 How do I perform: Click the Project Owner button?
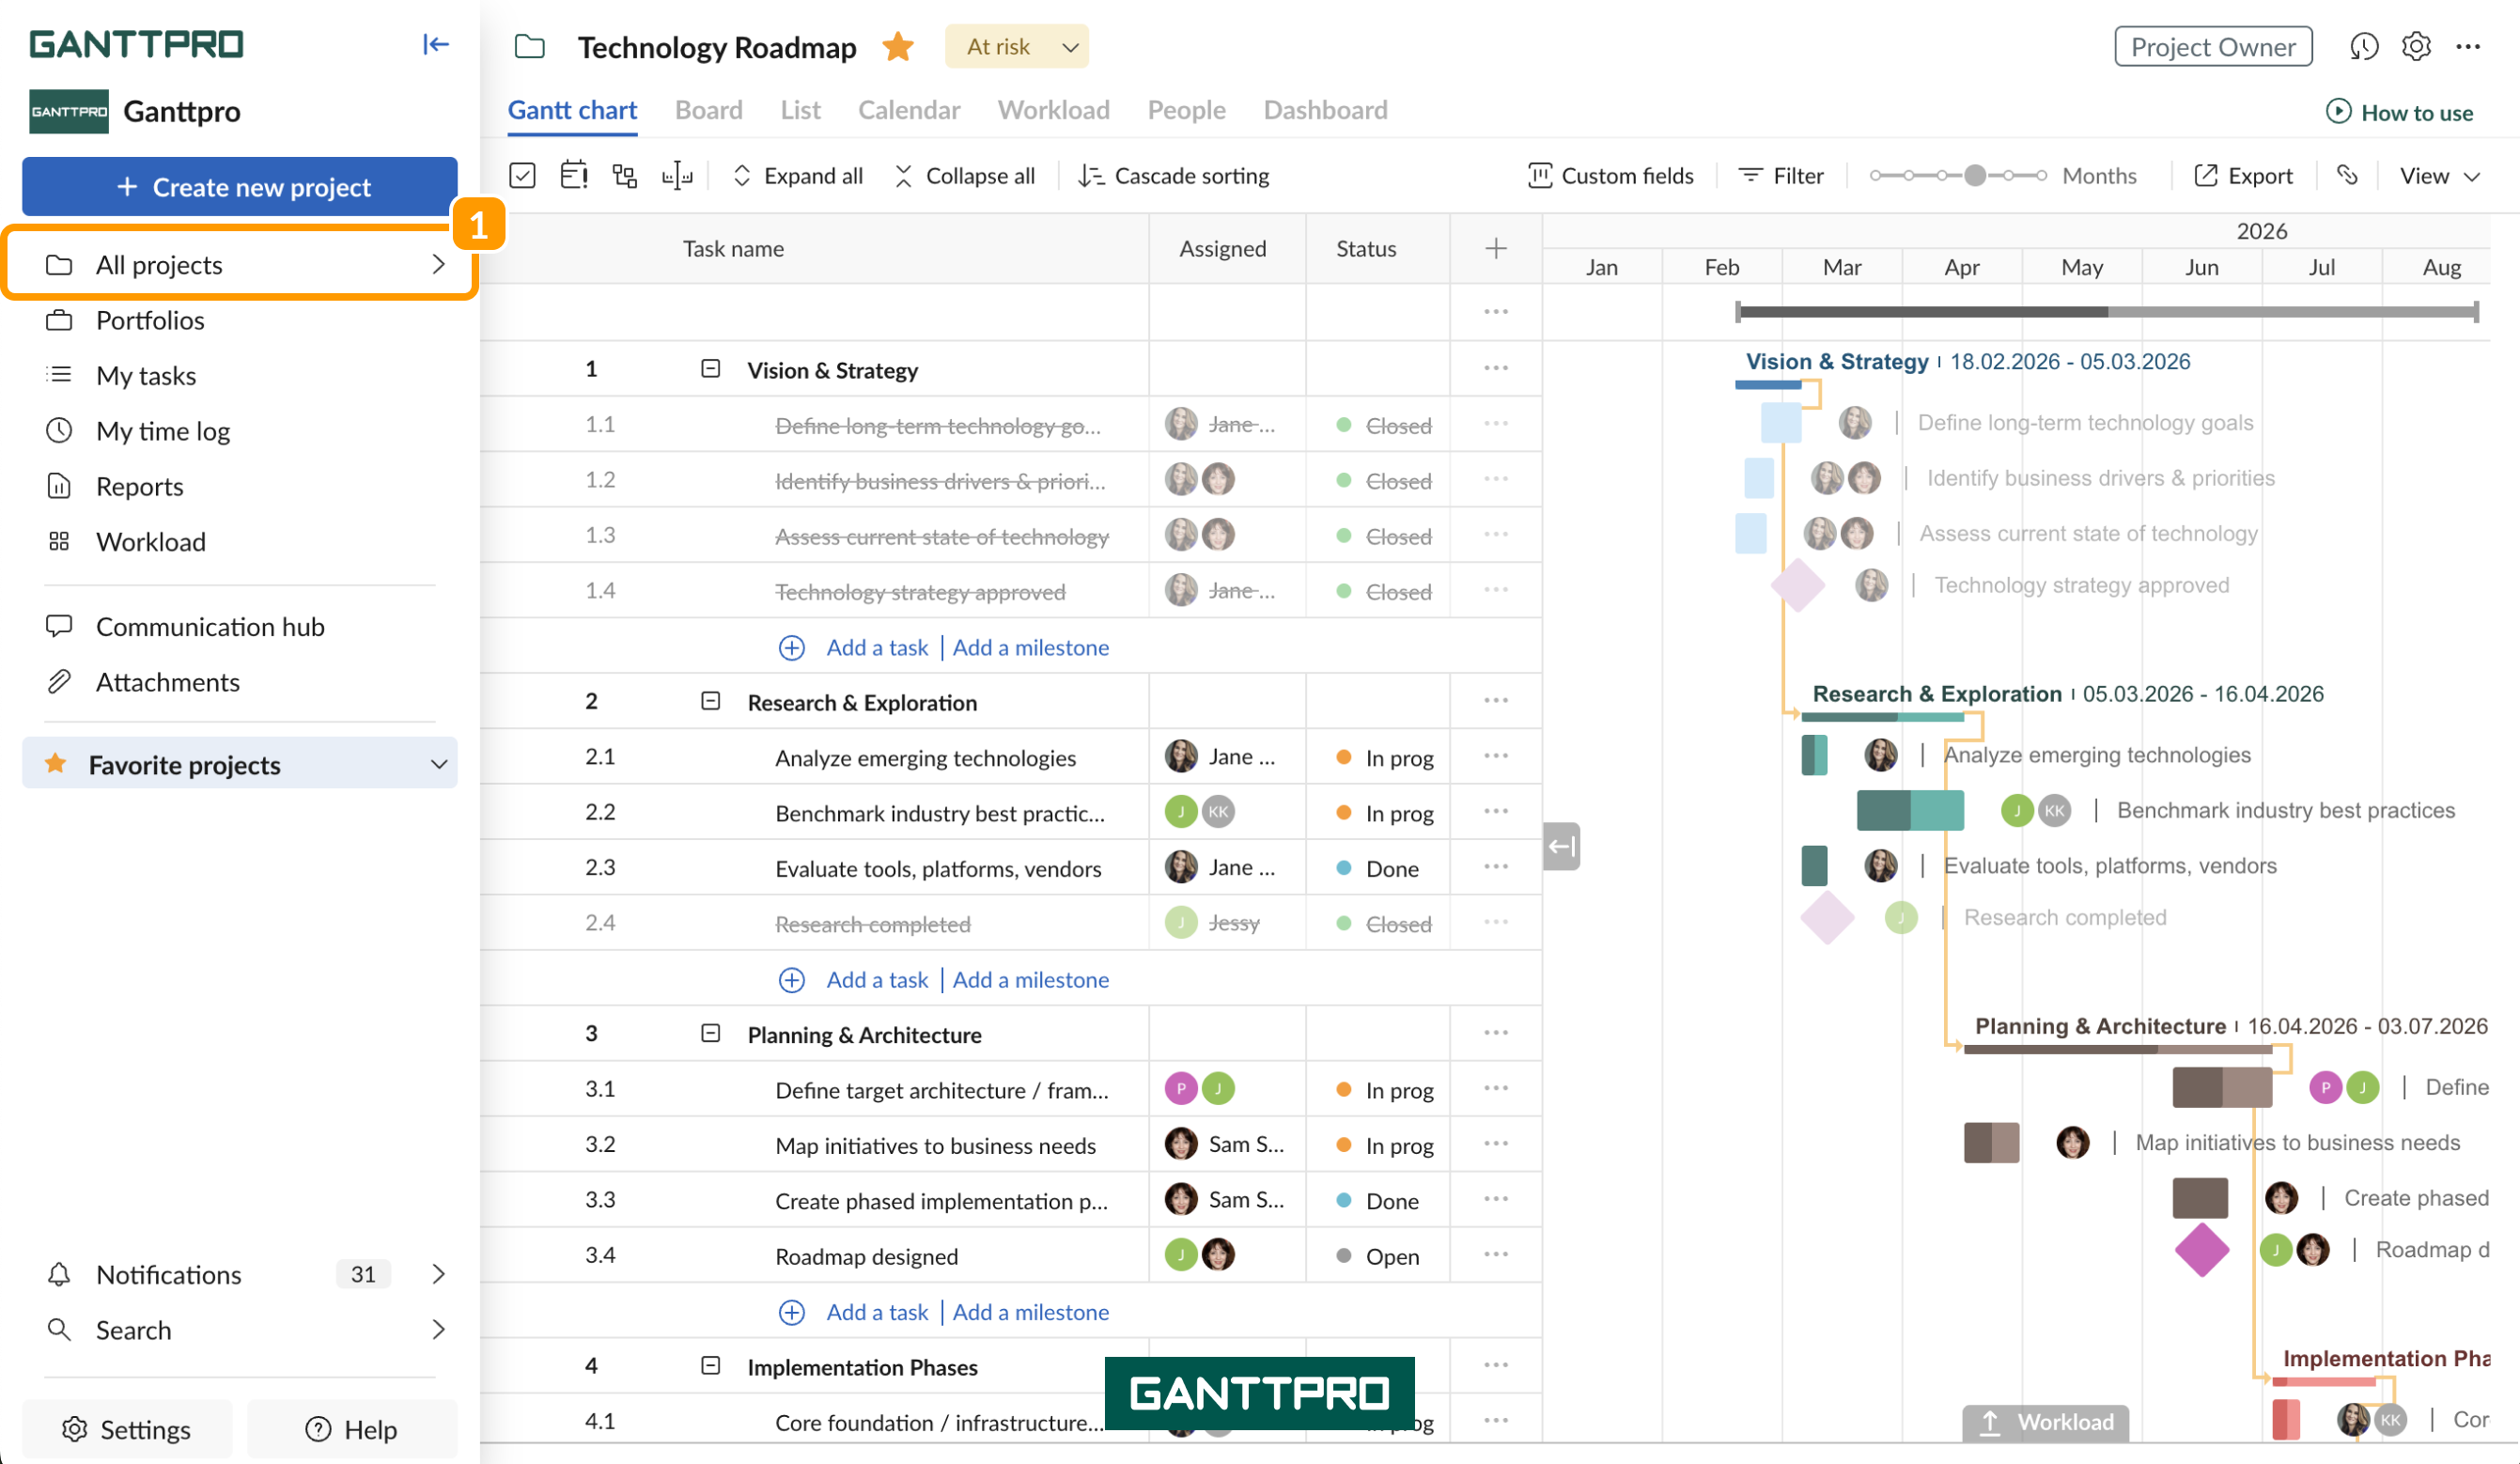2212,46
